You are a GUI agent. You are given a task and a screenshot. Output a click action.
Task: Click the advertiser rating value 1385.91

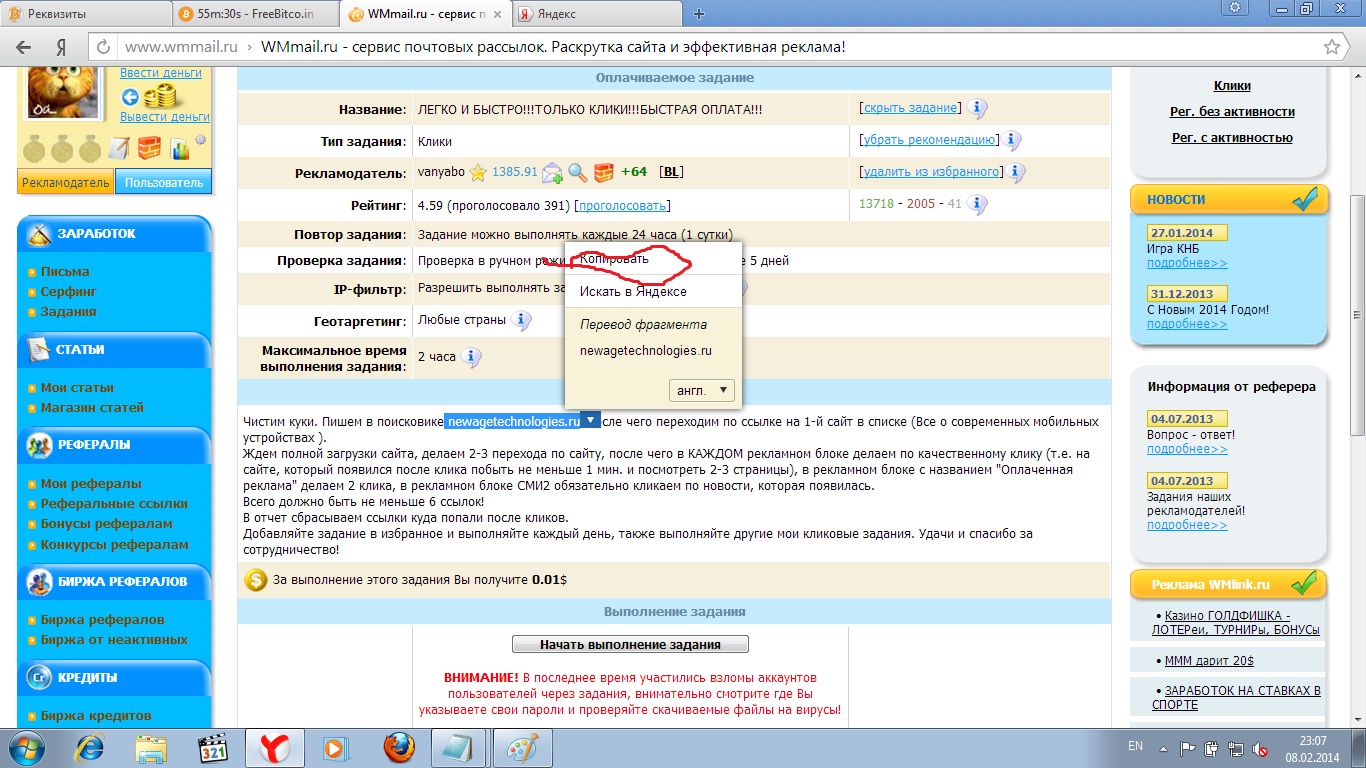click(514, 172)
